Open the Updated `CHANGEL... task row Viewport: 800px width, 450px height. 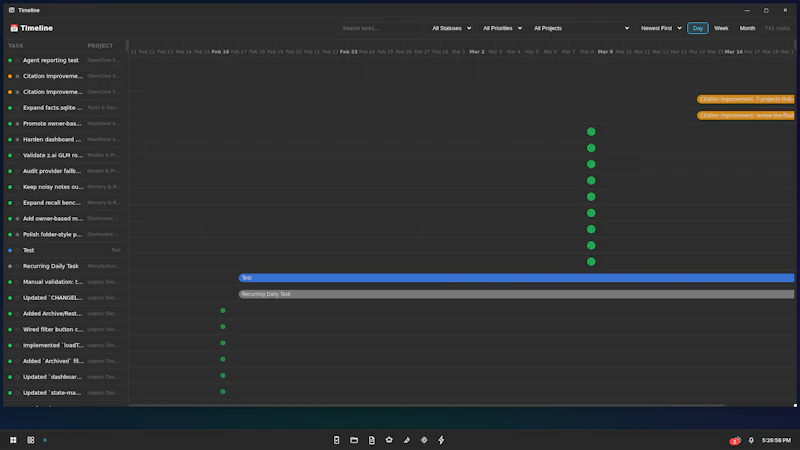tap(65, 297)
